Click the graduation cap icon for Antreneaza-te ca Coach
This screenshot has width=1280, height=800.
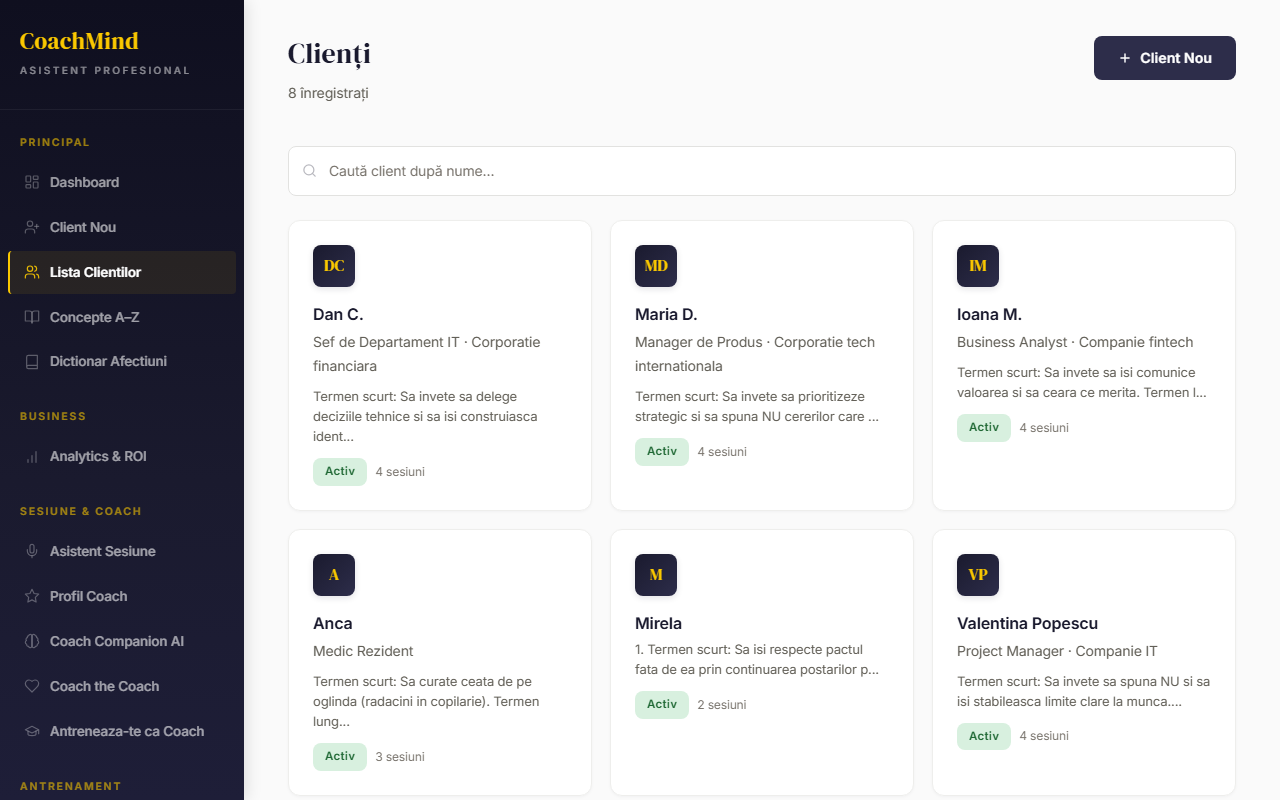(32, 731)
